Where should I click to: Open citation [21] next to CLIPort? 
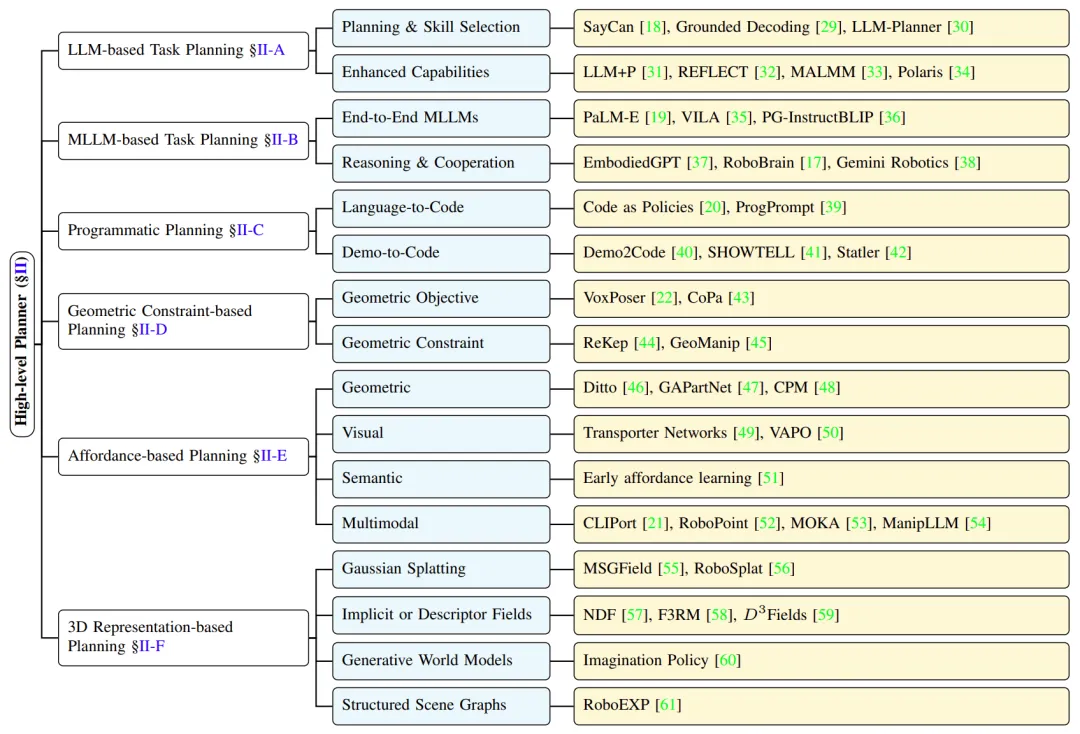pos(656,523)
